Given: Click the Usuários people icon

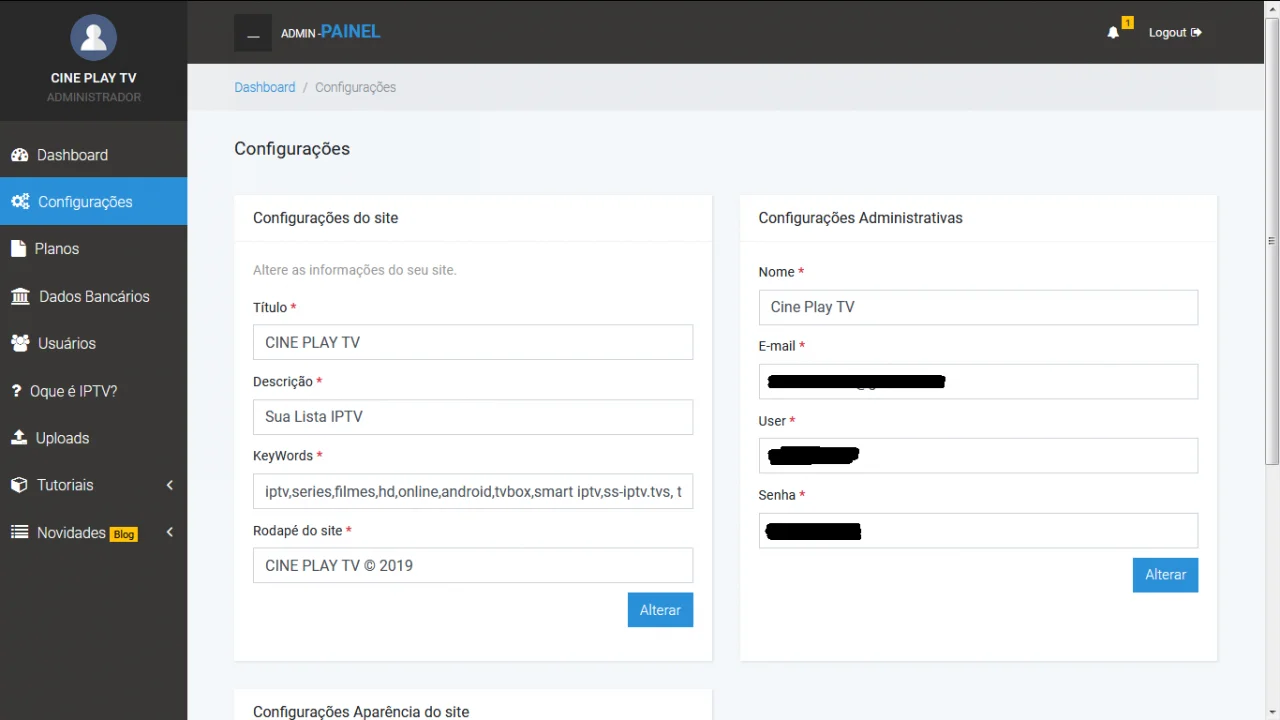Looking at the screenshot, I should click(x=20, y=344).
